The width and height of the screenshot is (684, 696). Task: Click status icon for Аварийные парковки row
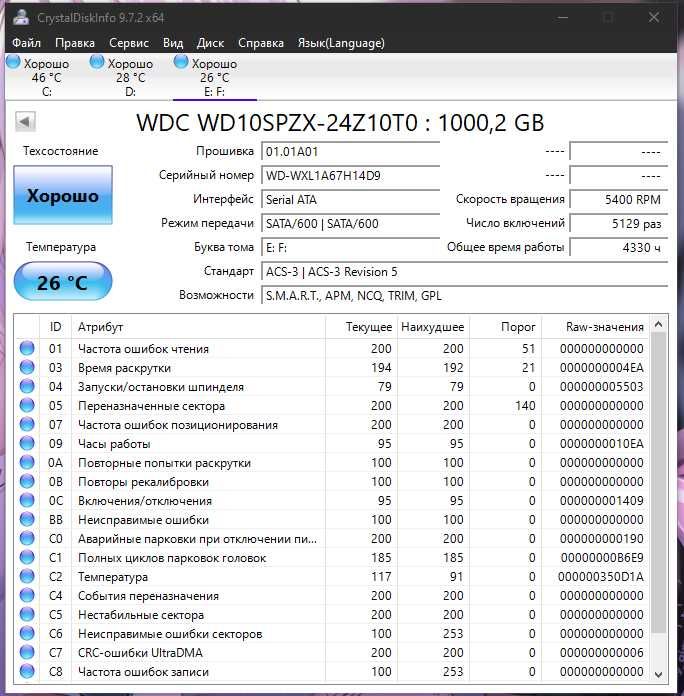pos(27,538)
